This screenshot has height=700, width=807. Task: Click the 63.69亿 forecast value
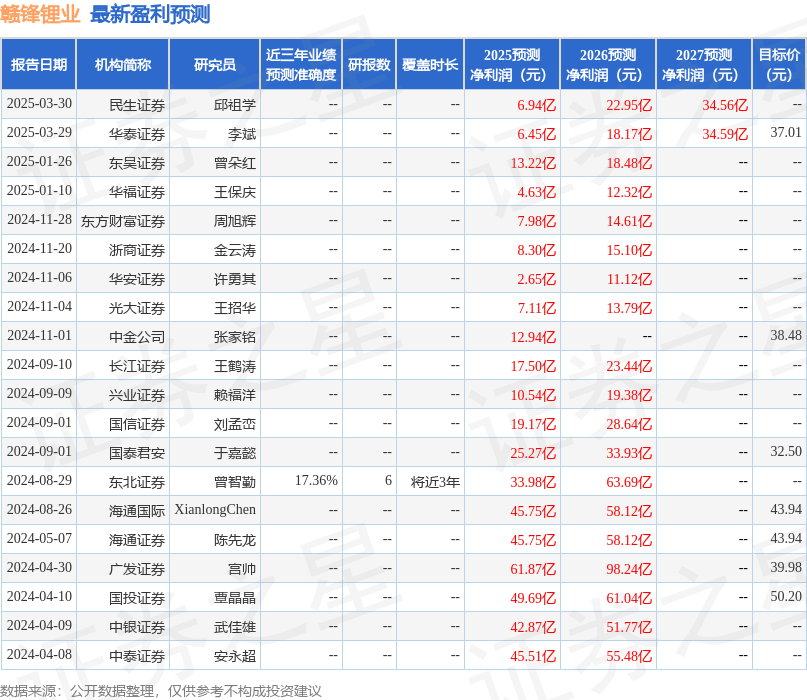click(629, 482)
